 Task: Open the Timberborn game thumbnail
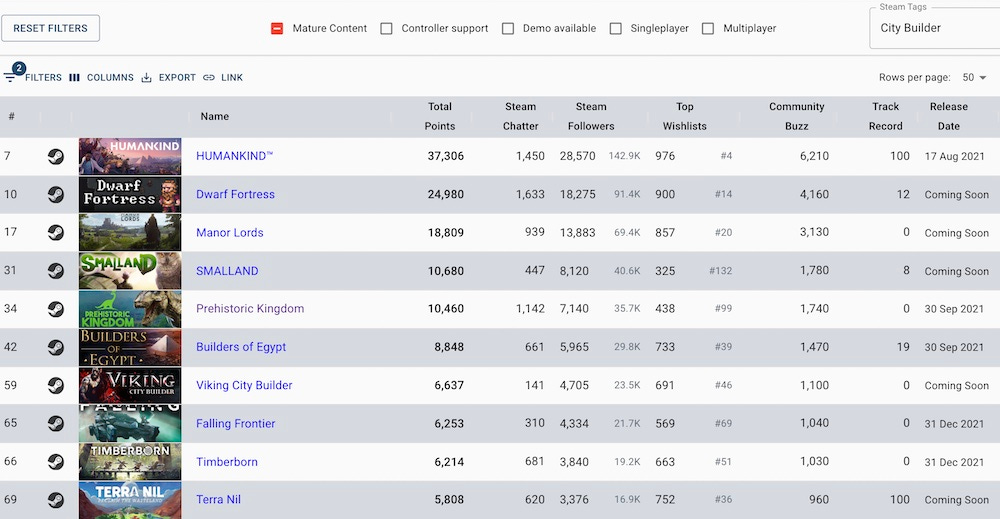(x=130, y=462)
